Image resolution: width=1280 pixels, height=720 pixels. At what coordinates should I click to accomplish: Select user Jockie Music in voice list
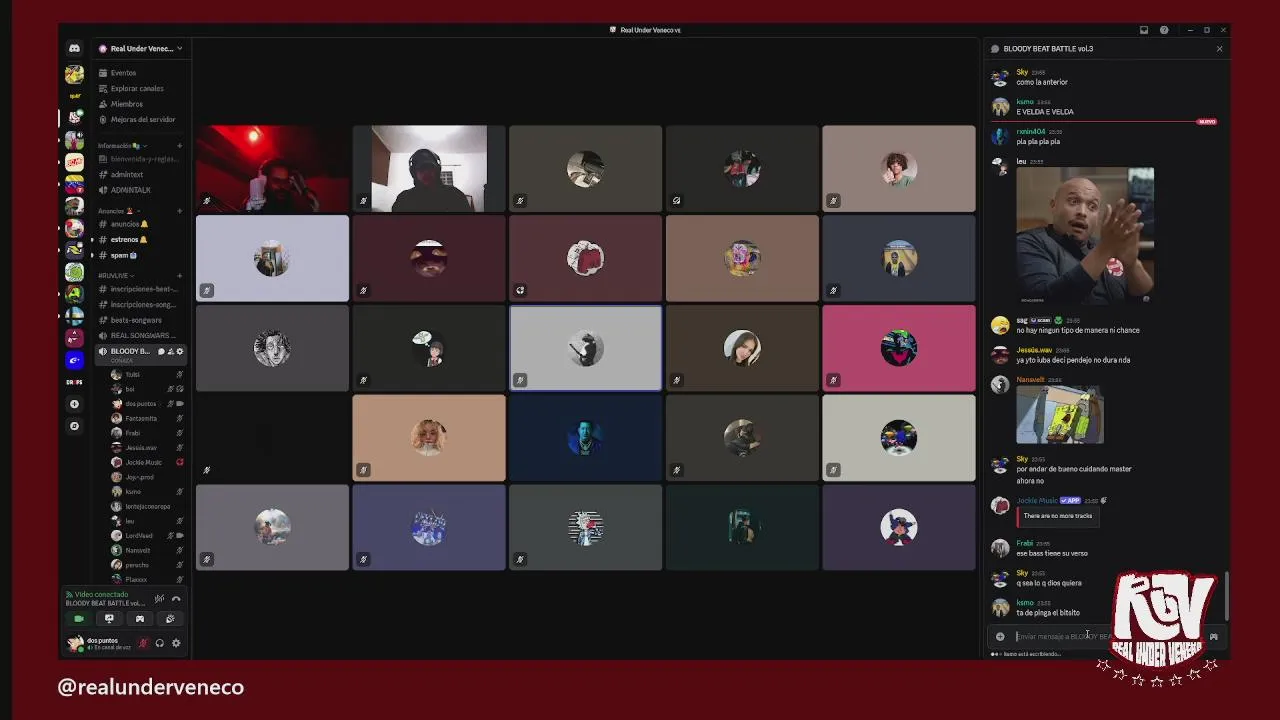[144, 462]
